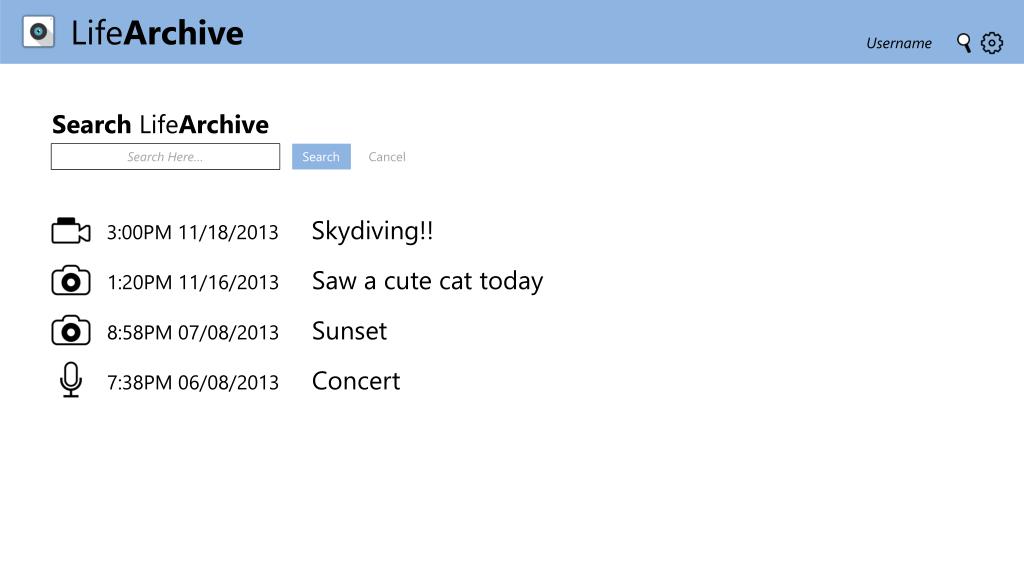Open the Sunset entry
The width and height of the screenshot is (1024, 576).
coord(349,331)
